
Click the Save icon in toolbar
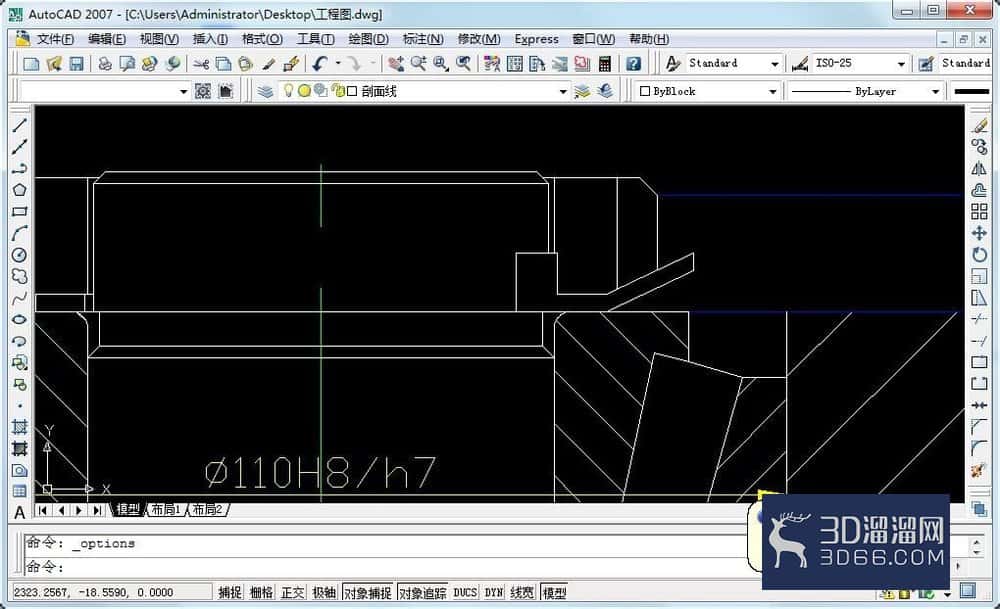tap(77, 64)
